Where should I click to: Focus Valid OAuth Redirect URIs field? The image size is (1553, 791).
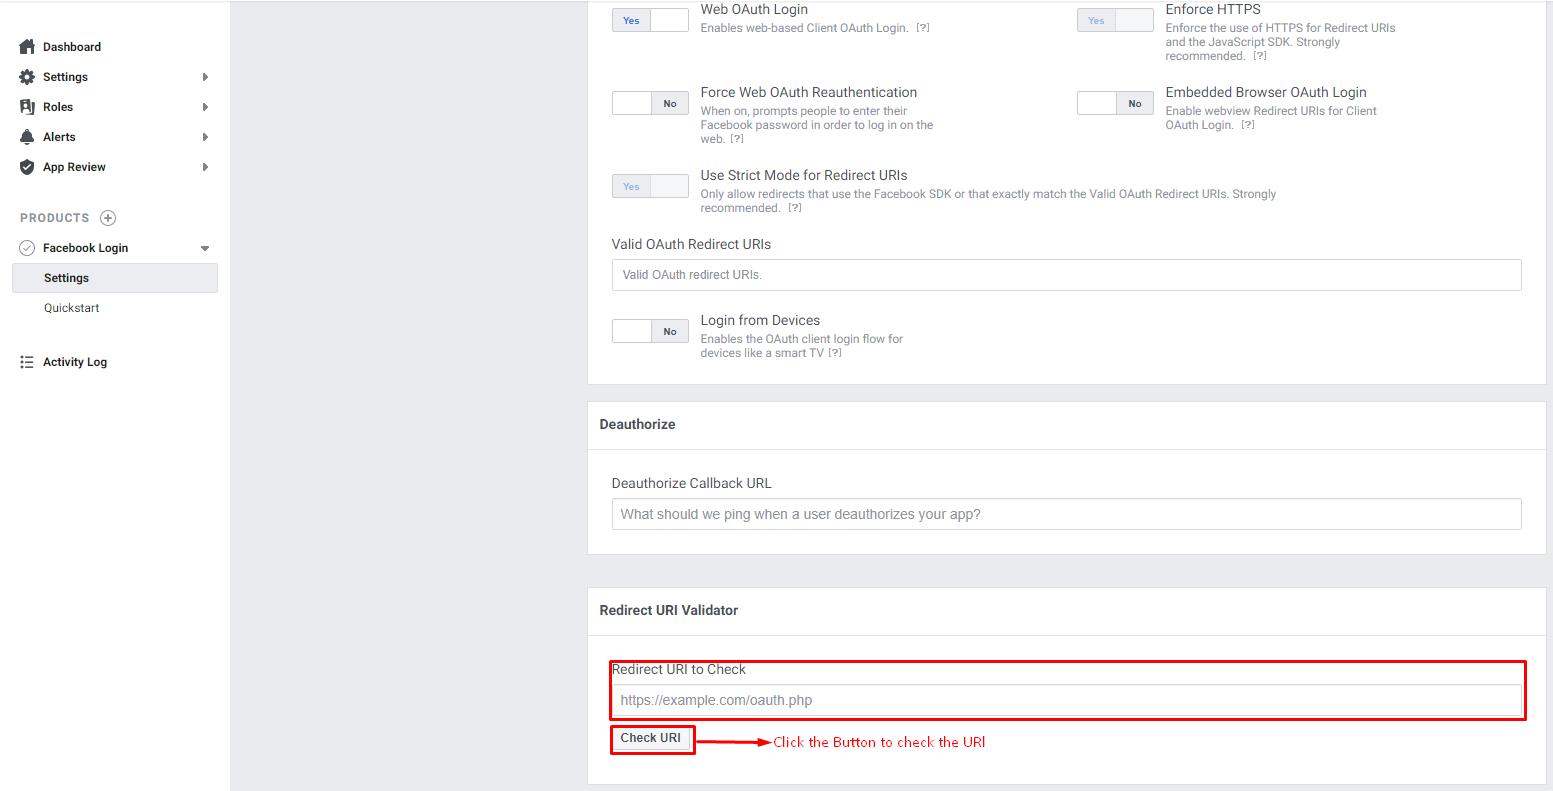click(x=1066, y=275)
